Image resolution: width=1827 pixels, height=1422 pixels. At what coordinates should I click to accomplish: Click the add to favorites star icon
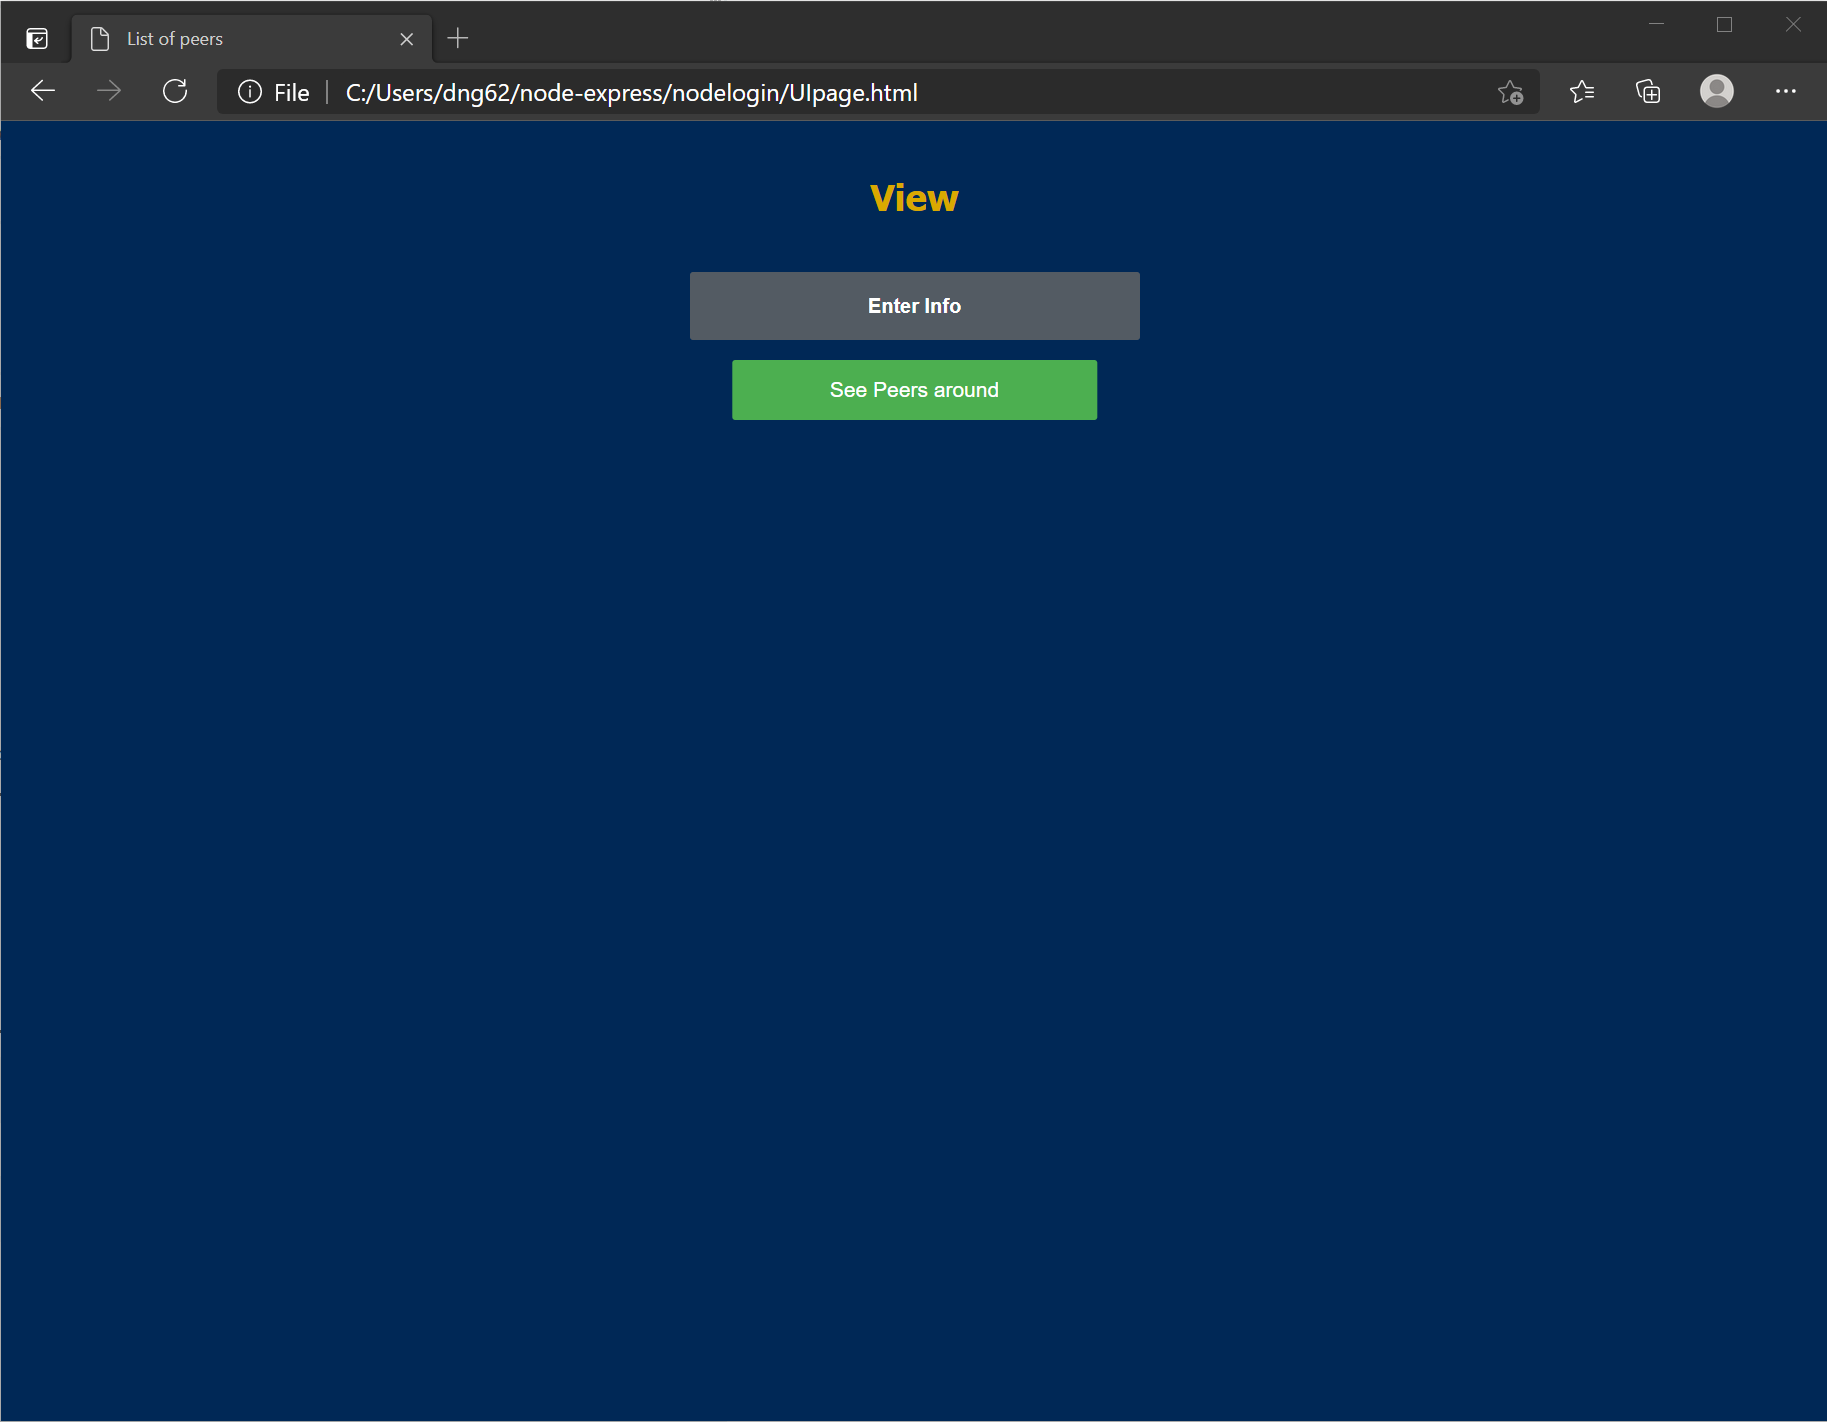click(x=1510, y=92)
